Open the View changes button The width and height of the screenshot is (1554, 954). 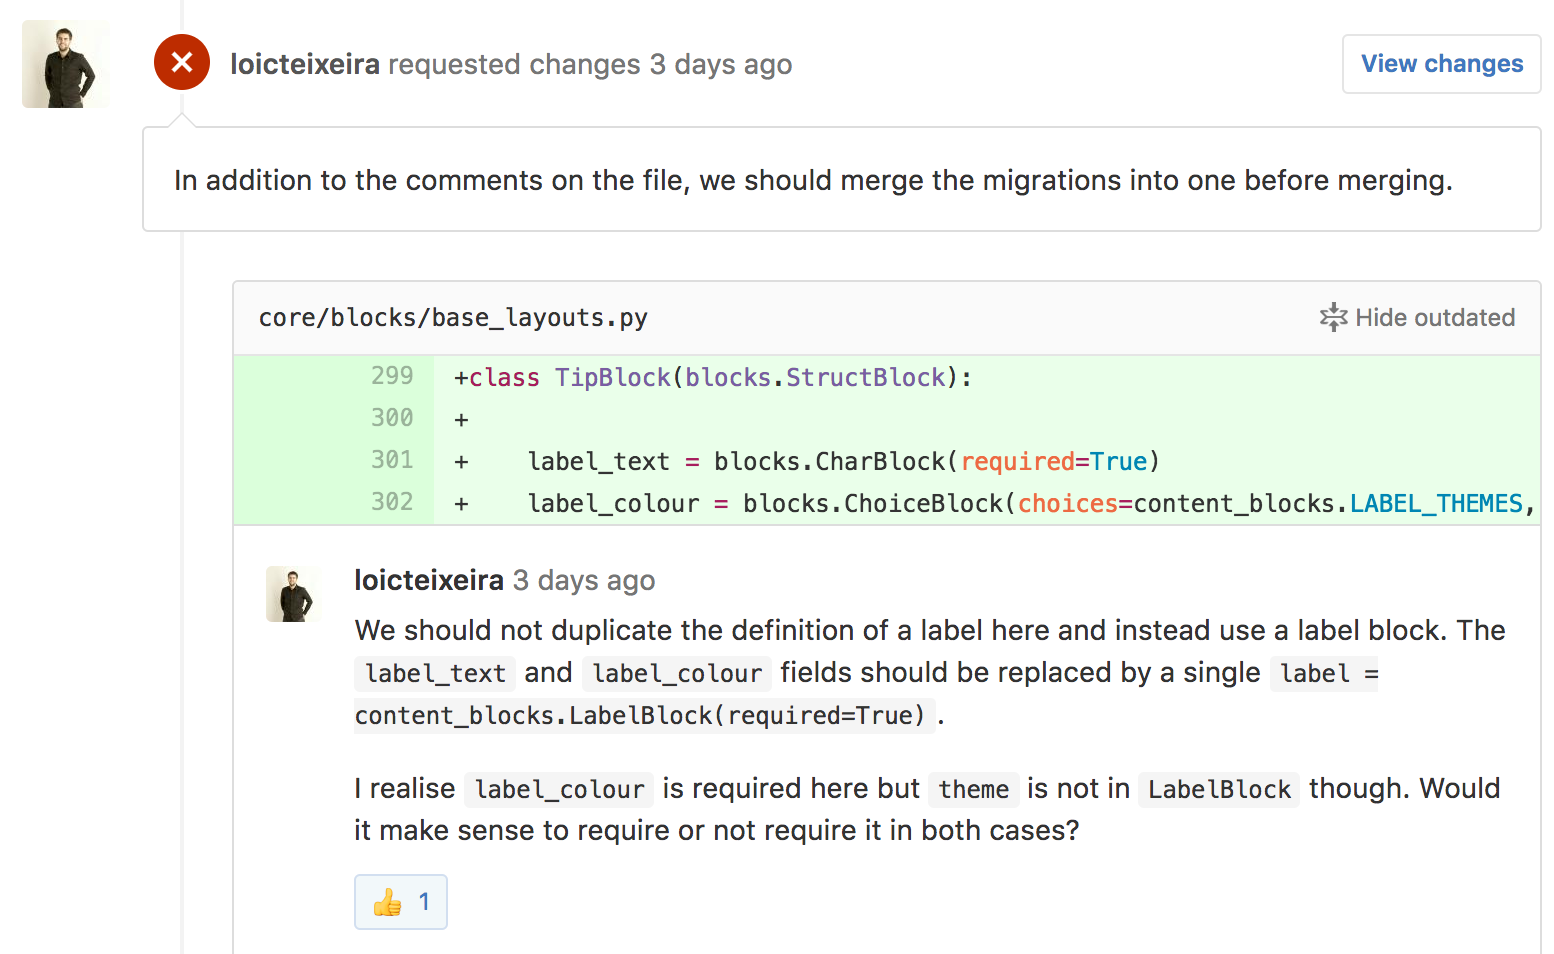pyautogui.click(x=1441, y=64)
